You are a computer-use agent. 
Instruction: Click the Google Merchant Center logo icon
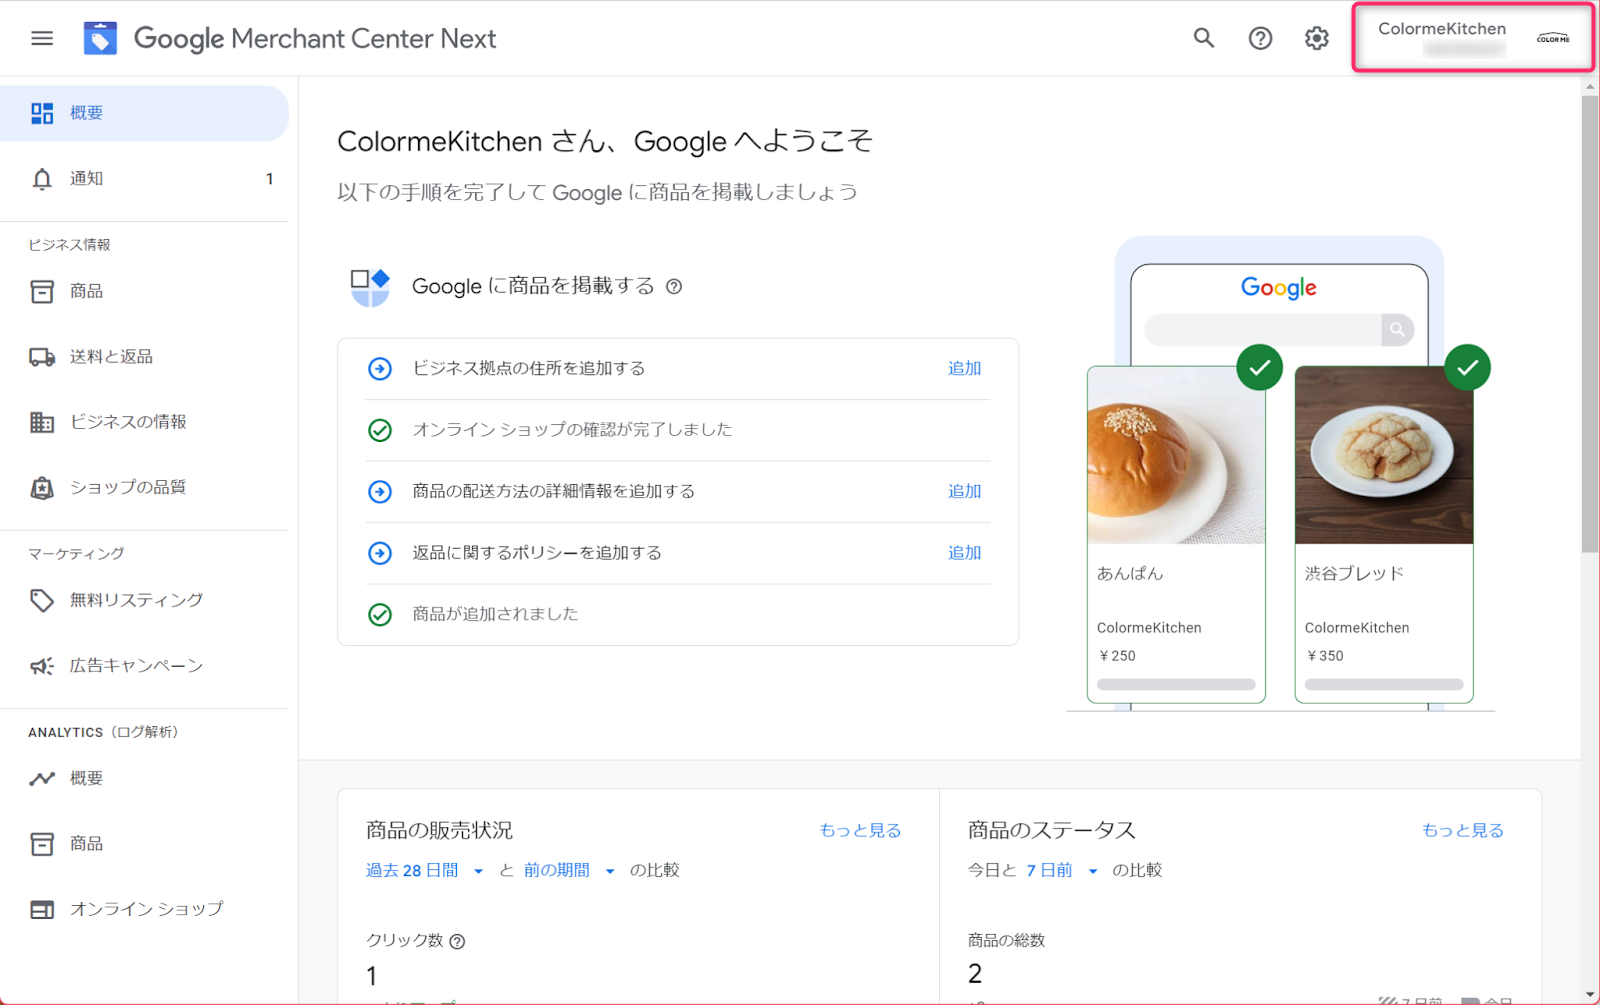click(100, 38)
